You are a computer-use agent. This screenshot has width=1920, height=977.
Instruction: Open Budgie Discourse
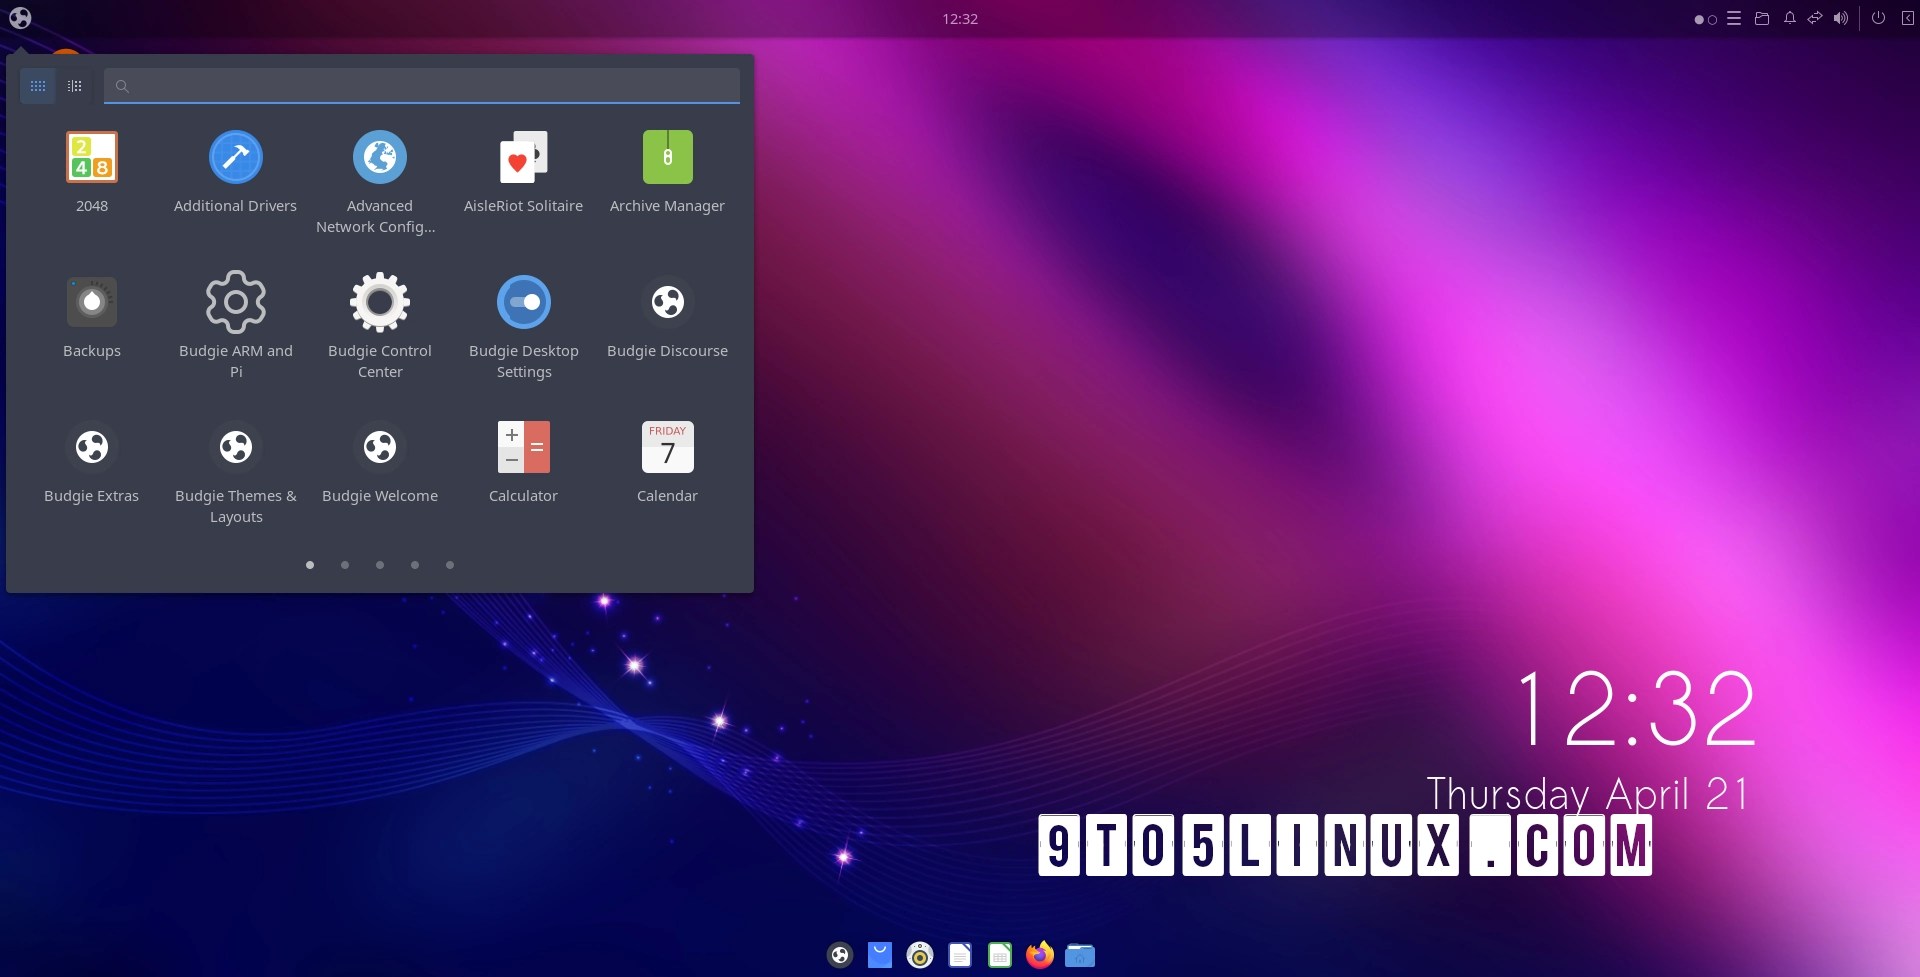pos(667,317)
